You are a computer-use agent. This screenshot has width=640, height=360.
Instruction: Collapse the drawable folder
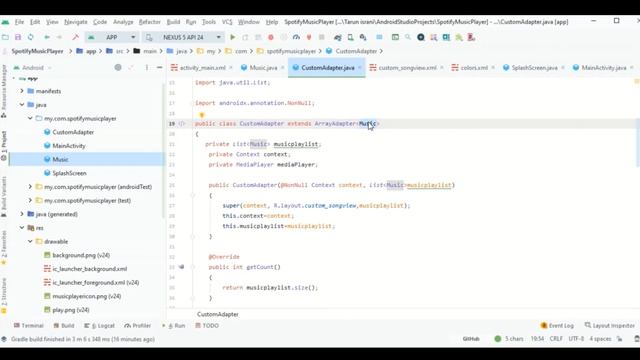30,241
